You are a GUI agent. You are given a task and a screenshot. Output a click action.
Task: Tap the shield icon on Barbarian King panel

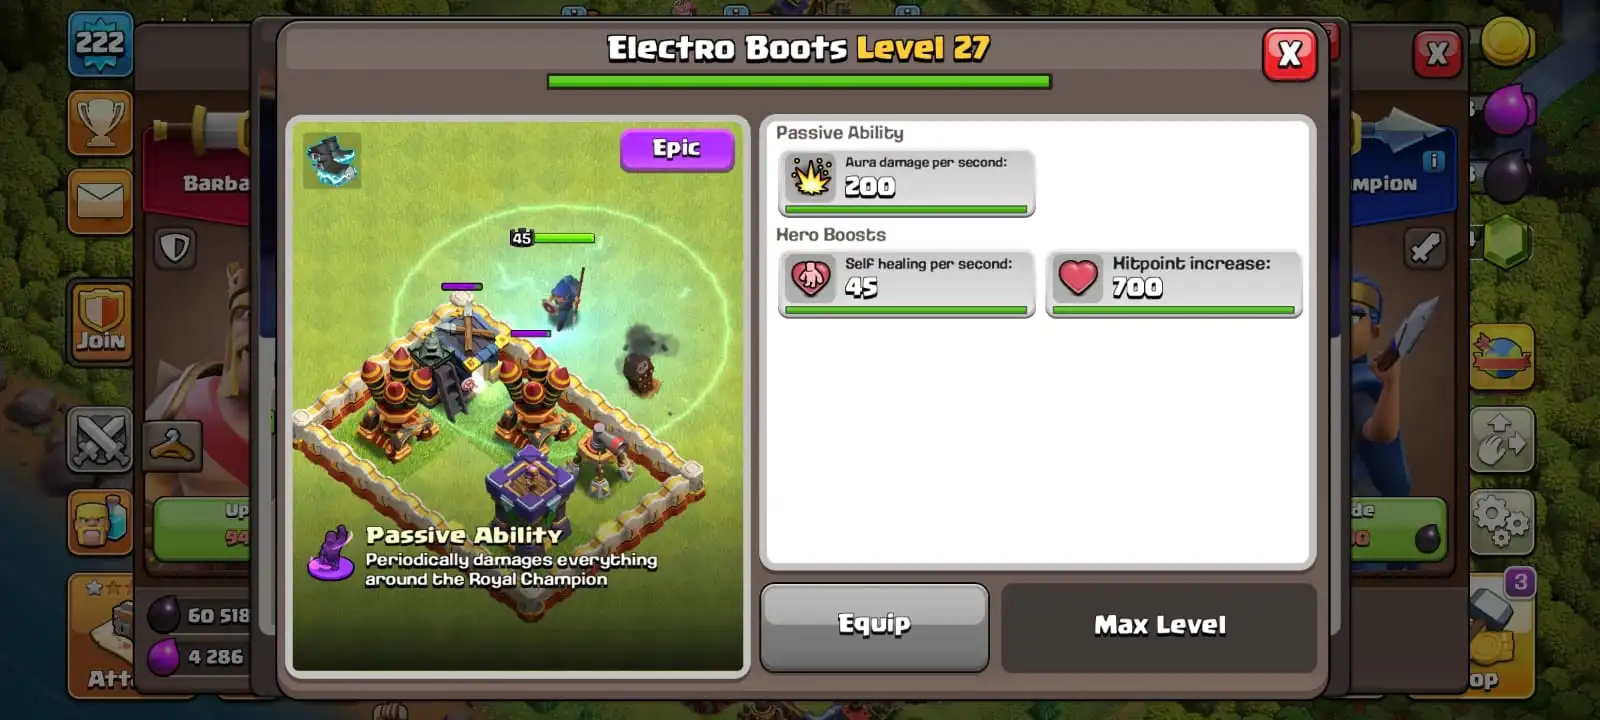(x=175, y=247)
